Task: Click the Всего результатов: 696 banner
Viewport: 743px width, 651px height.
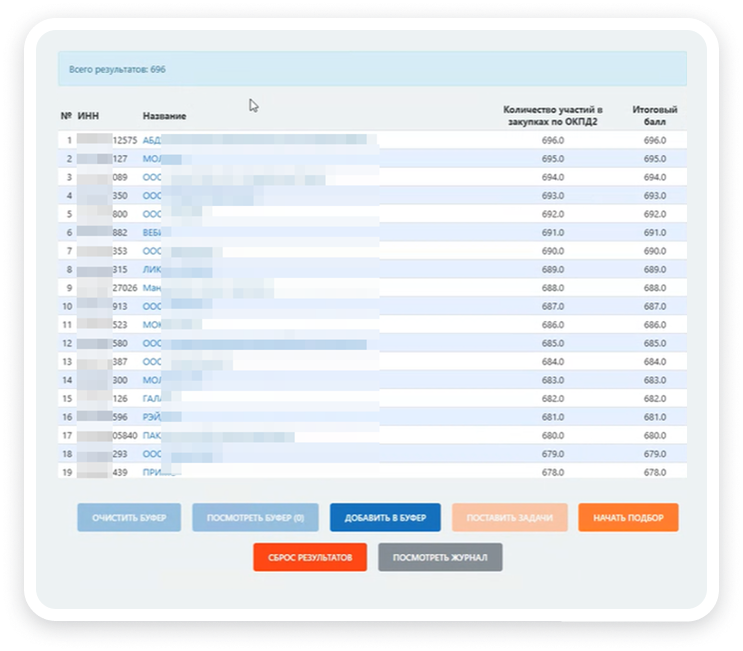Action: pos(372,70)
